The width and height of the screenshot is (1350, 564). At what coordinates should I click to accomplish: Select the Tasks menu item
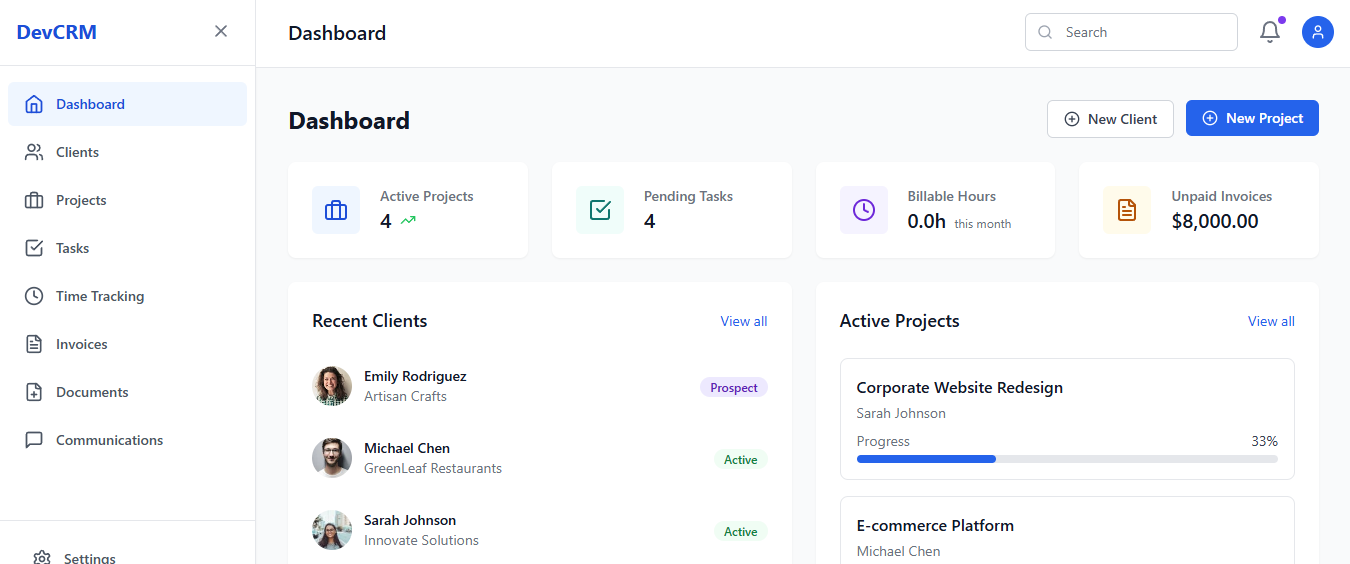tap(127, 248)
